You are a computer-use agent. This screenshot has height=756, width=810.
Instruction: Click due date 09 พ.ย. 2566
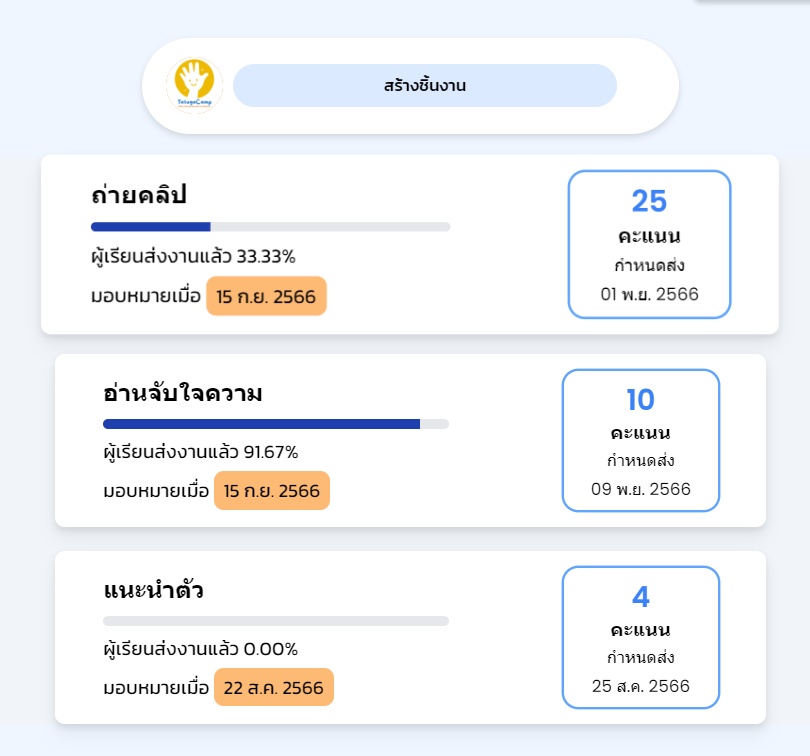coord(641,489)
